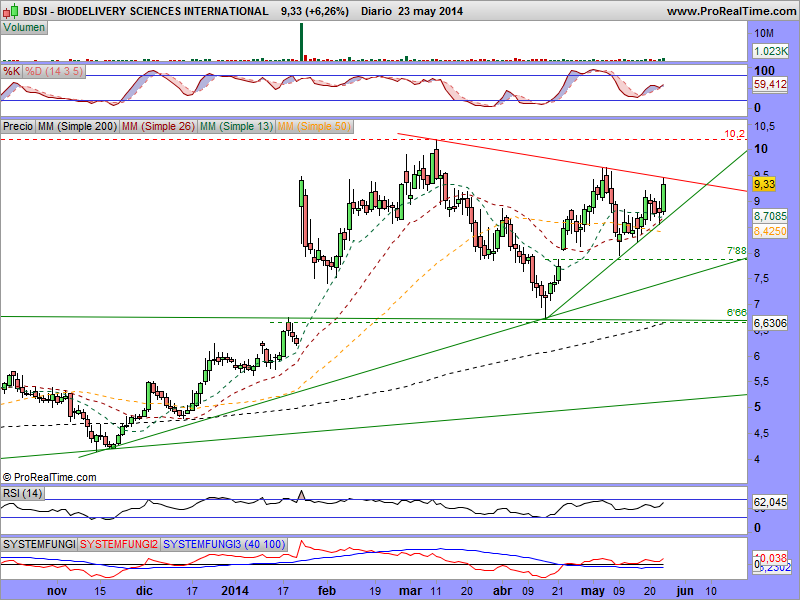
Task: Click the 62,045 RSI value box
Action: coord(770,503)
